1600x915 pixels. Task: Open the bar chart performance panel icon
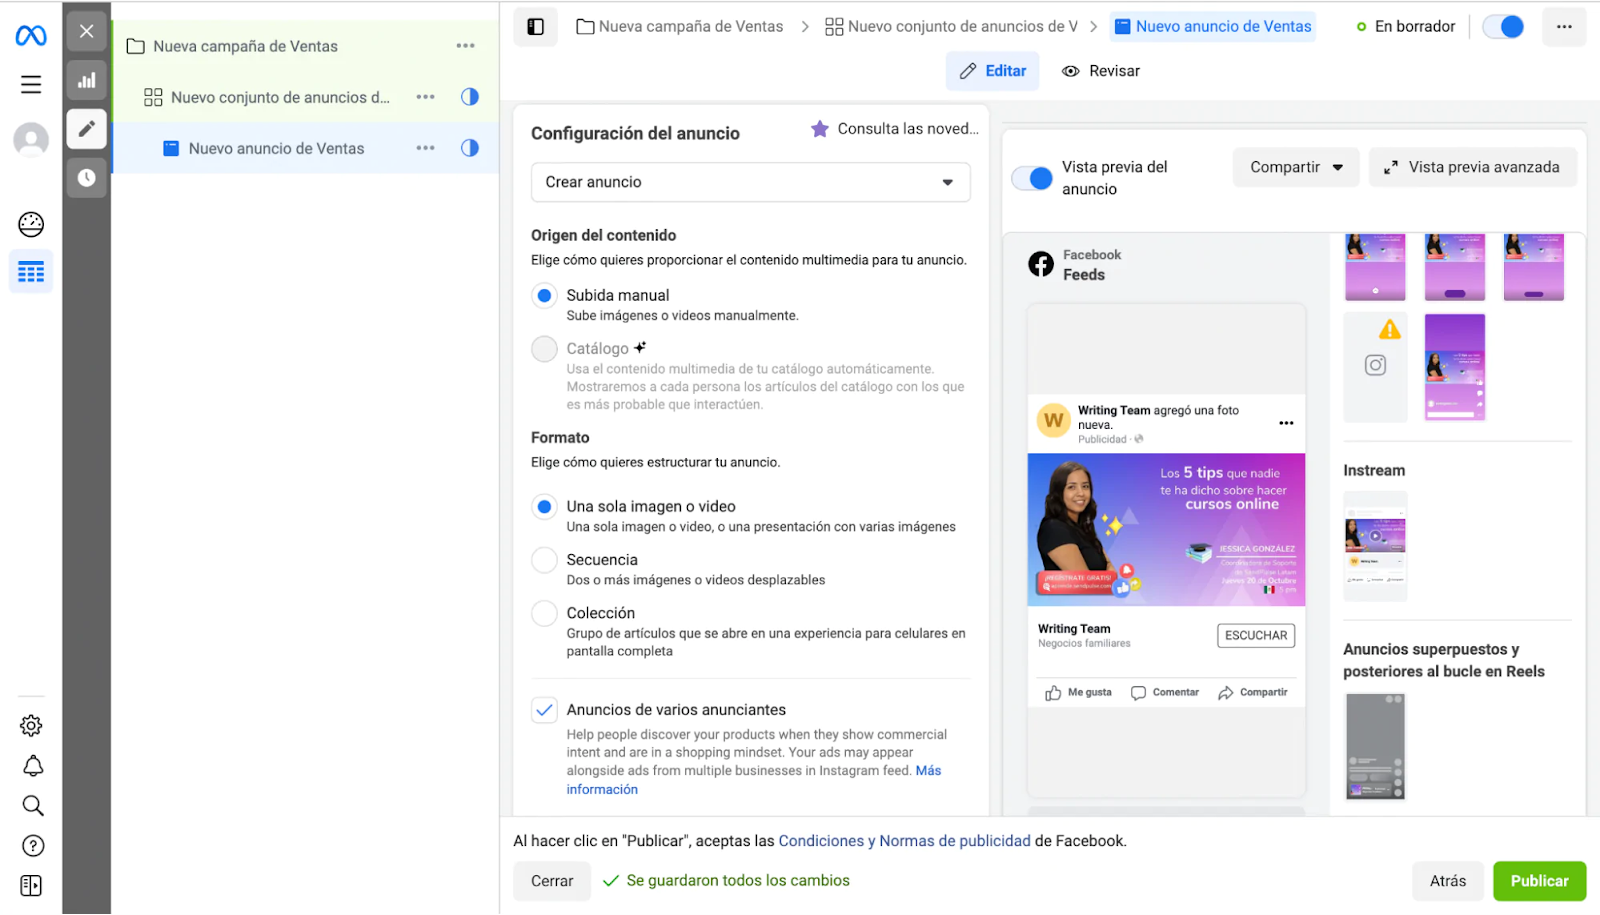point(87,80)
